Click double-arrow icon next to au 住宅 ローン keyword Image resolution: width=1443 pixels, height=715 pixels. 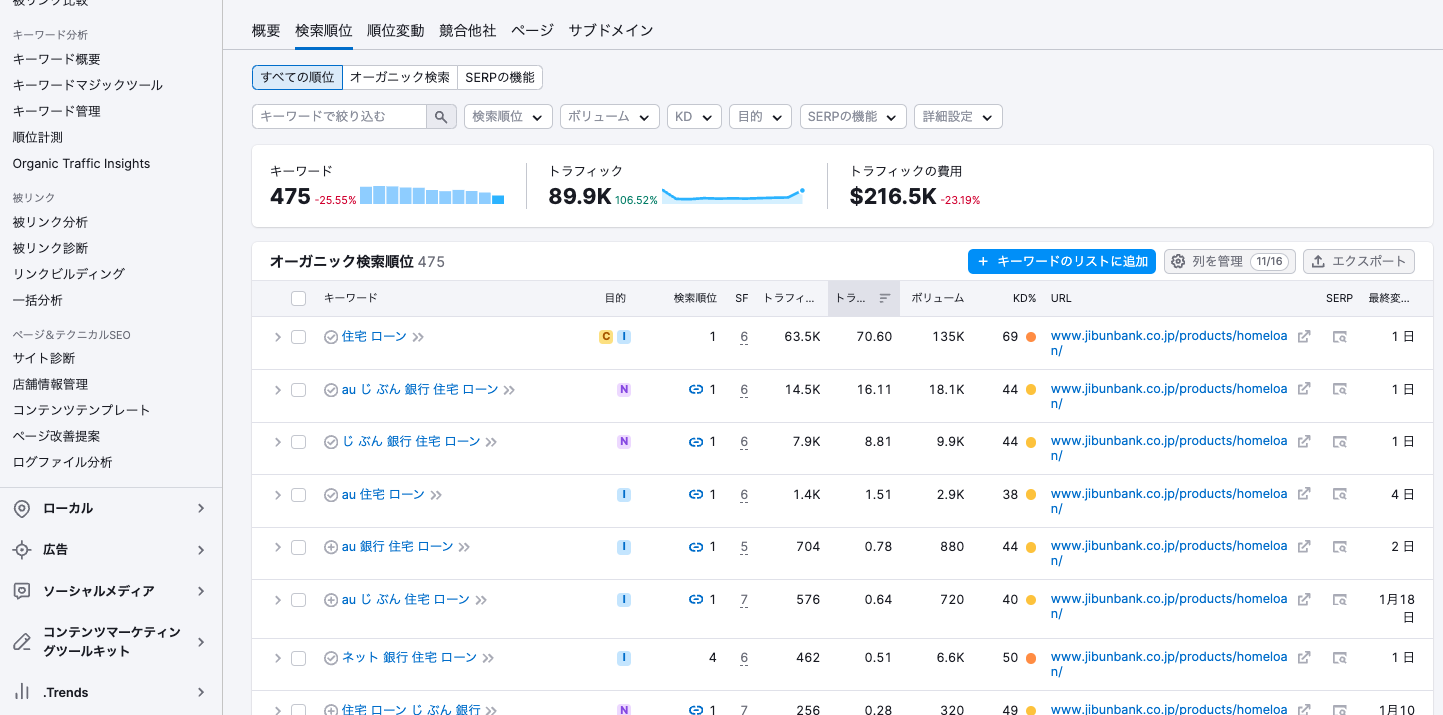(436, 494)
